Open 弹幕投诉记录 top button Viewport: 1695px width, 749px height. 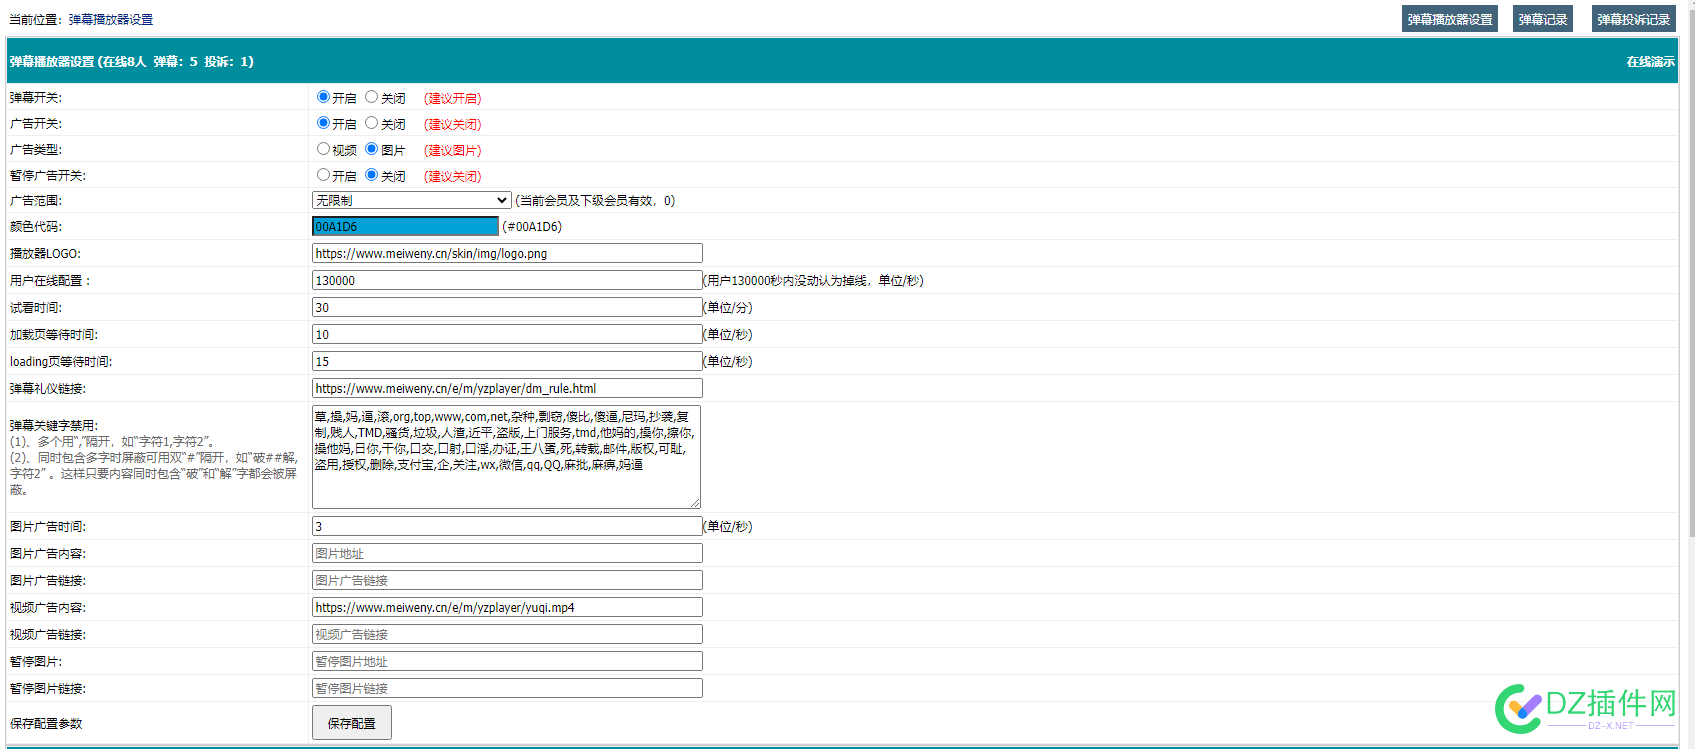[x=1633, y=19]
